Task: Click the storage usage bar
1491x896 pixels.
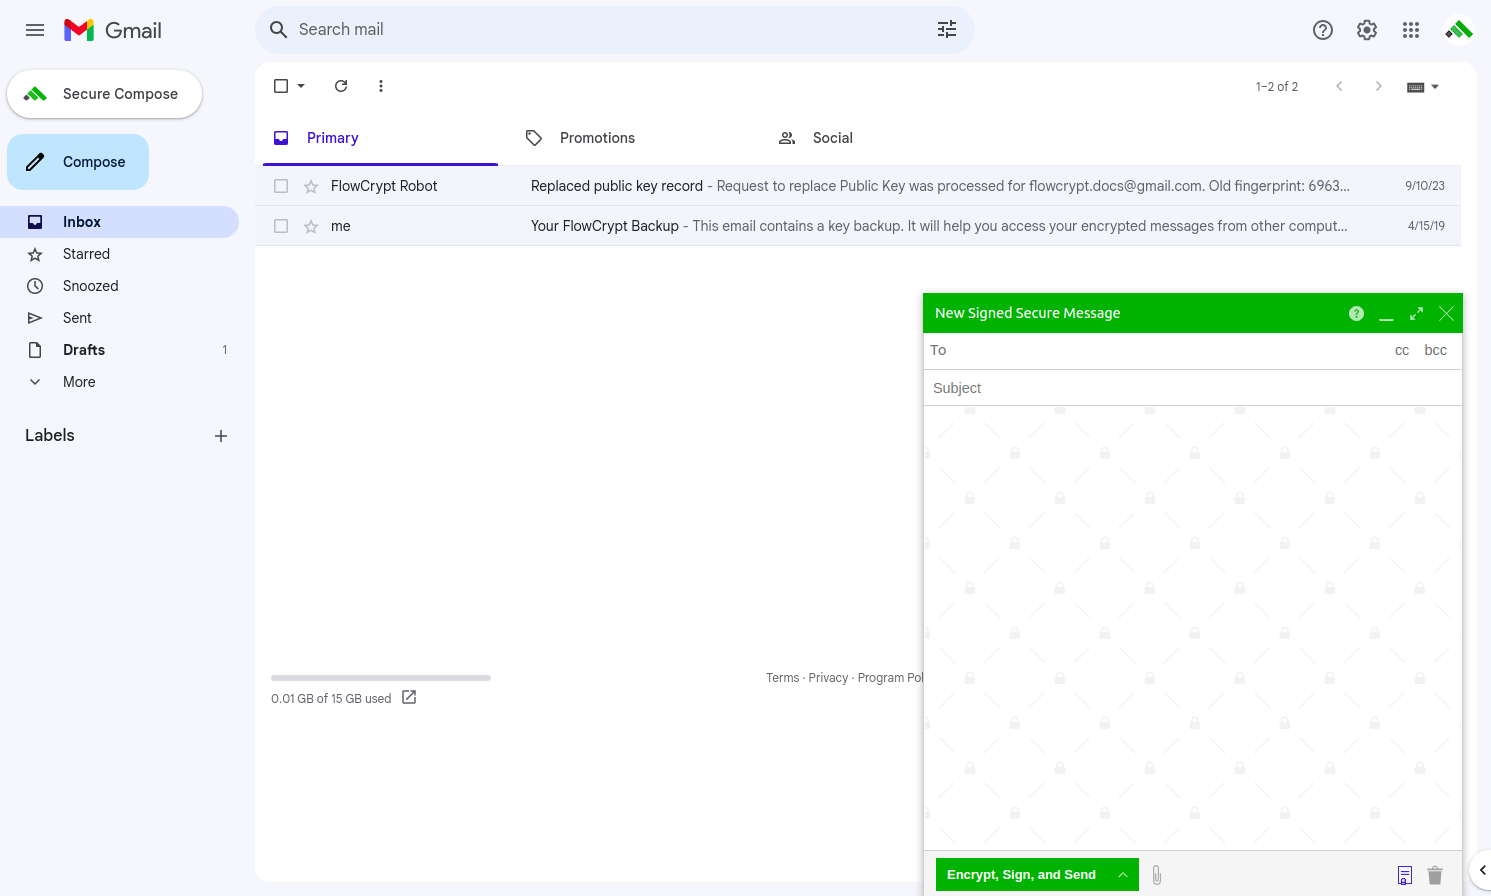Action: tap(381, 678)
